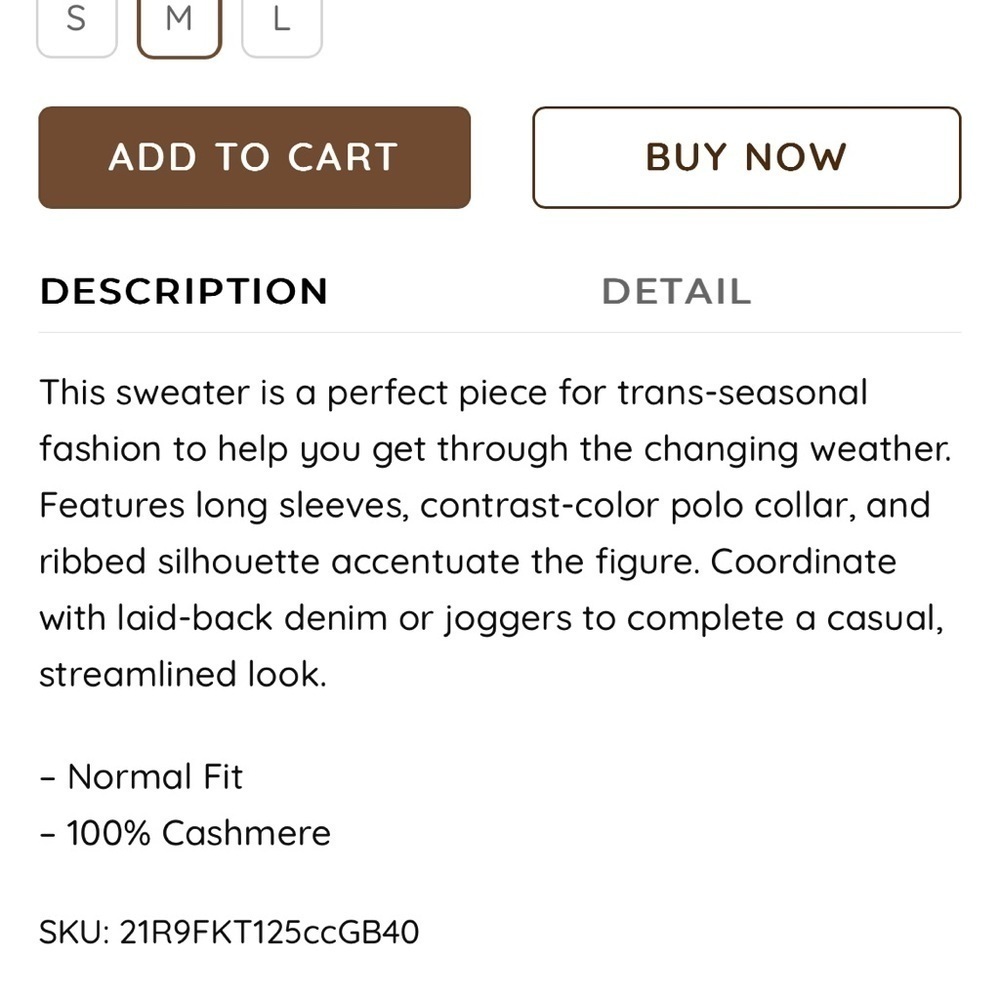Image resolution: width=1000 pixels, height=1000 pixels.
Task: Click the ADD TO CART button
Action: 254,158
